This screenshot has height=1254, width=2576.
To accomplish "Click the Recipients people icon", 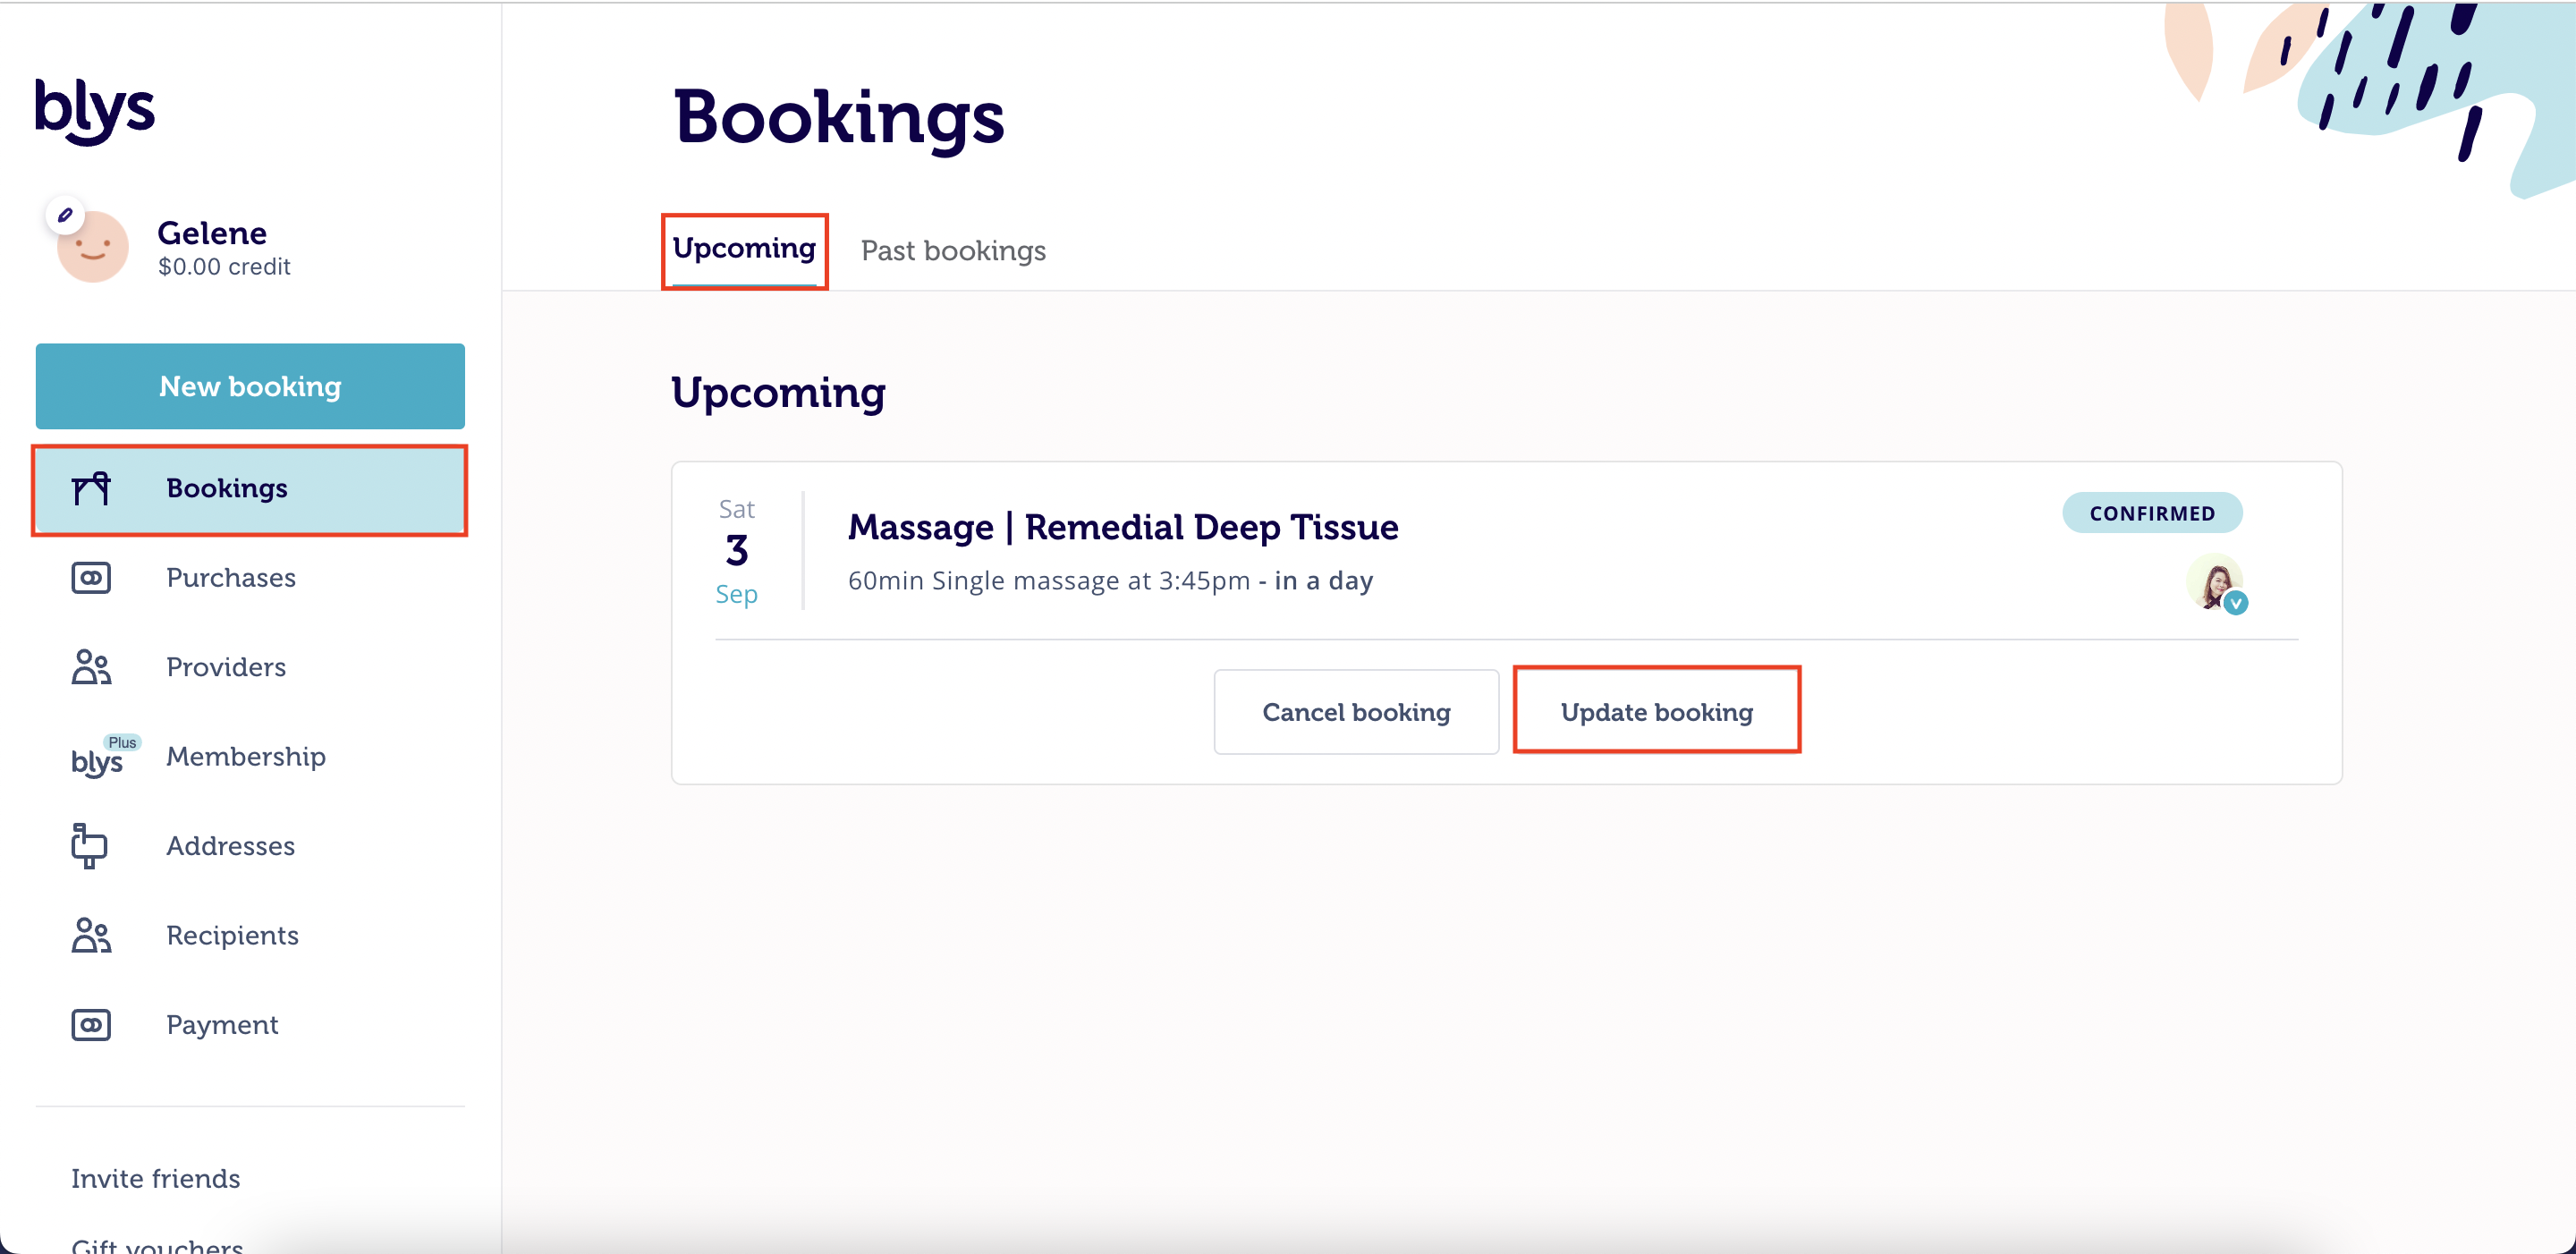I will (x=91, y=935).
